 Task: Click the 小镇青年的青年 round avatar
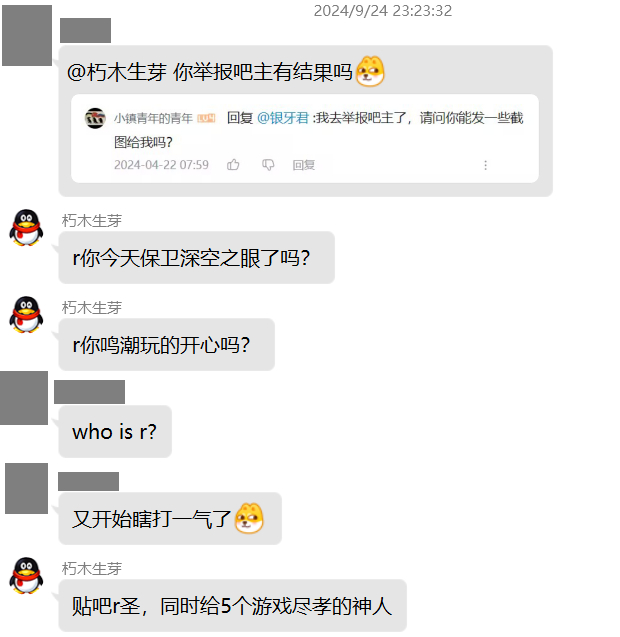click(95, 118)
